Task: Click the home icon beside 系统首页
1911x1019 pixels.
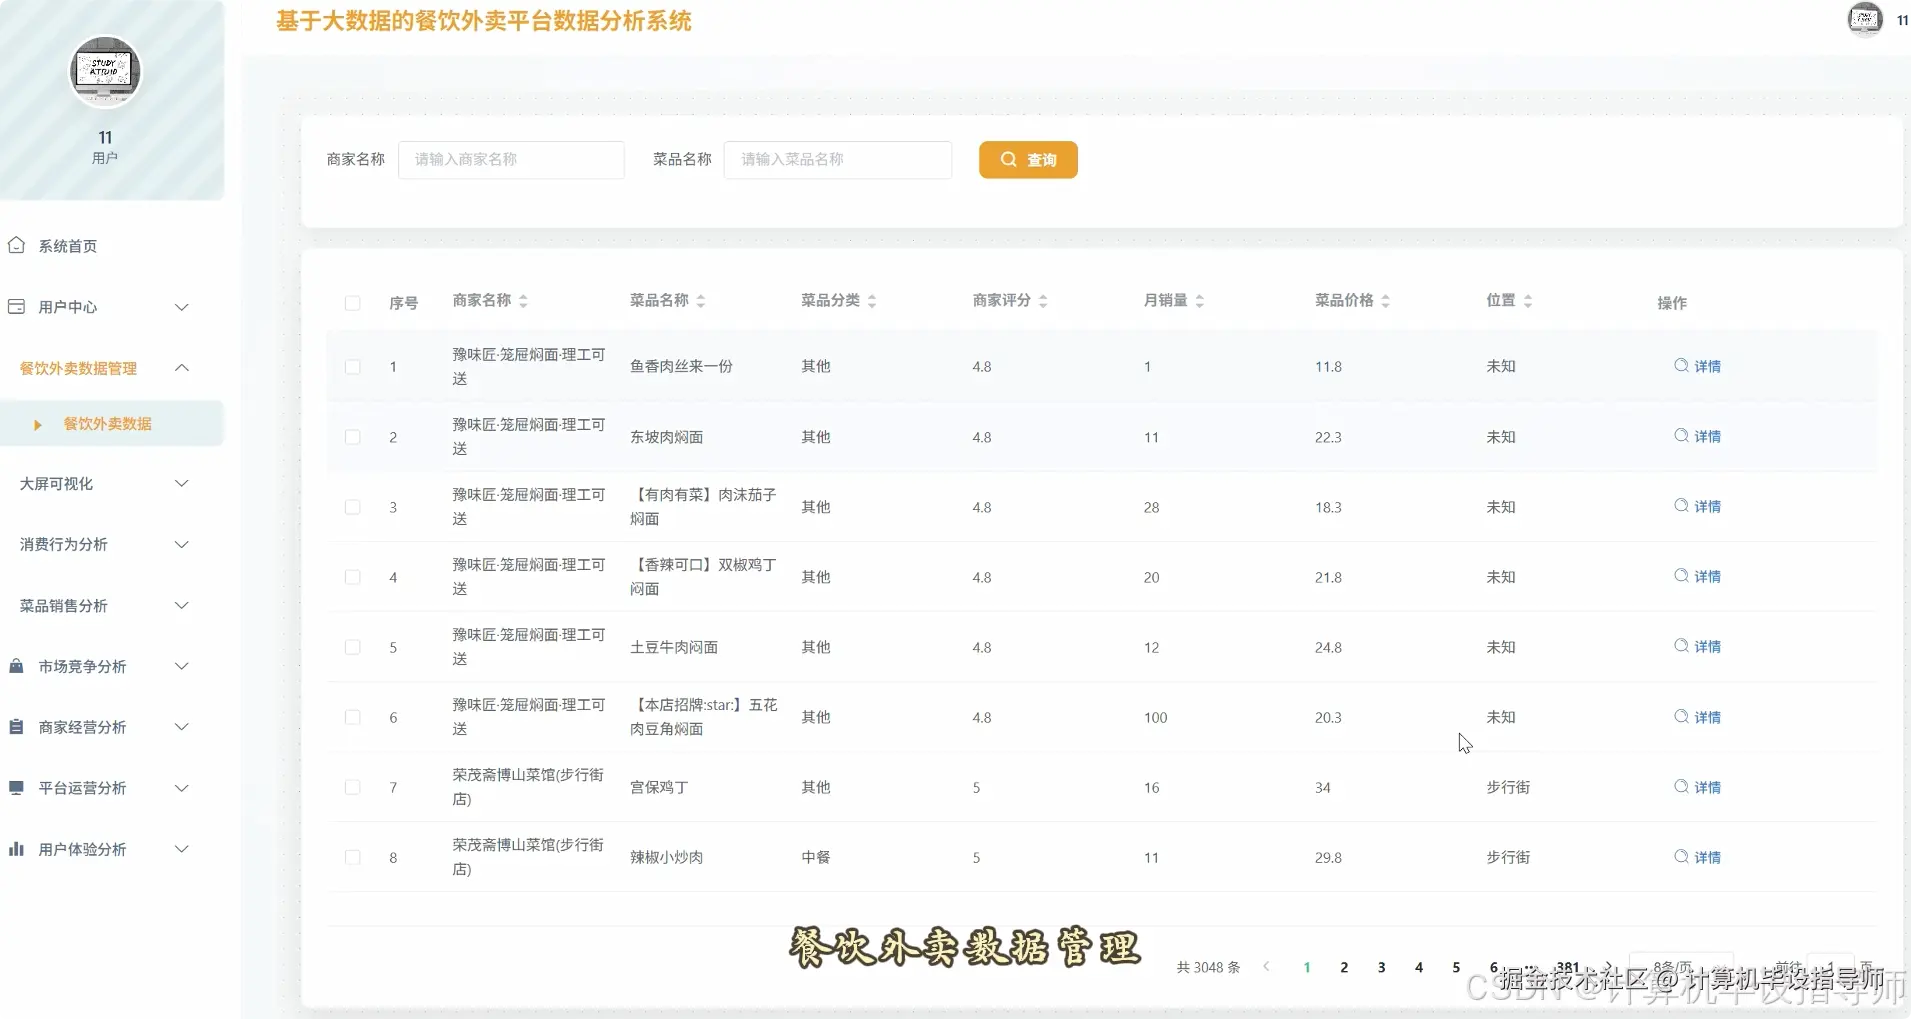Action: (17, 244)
